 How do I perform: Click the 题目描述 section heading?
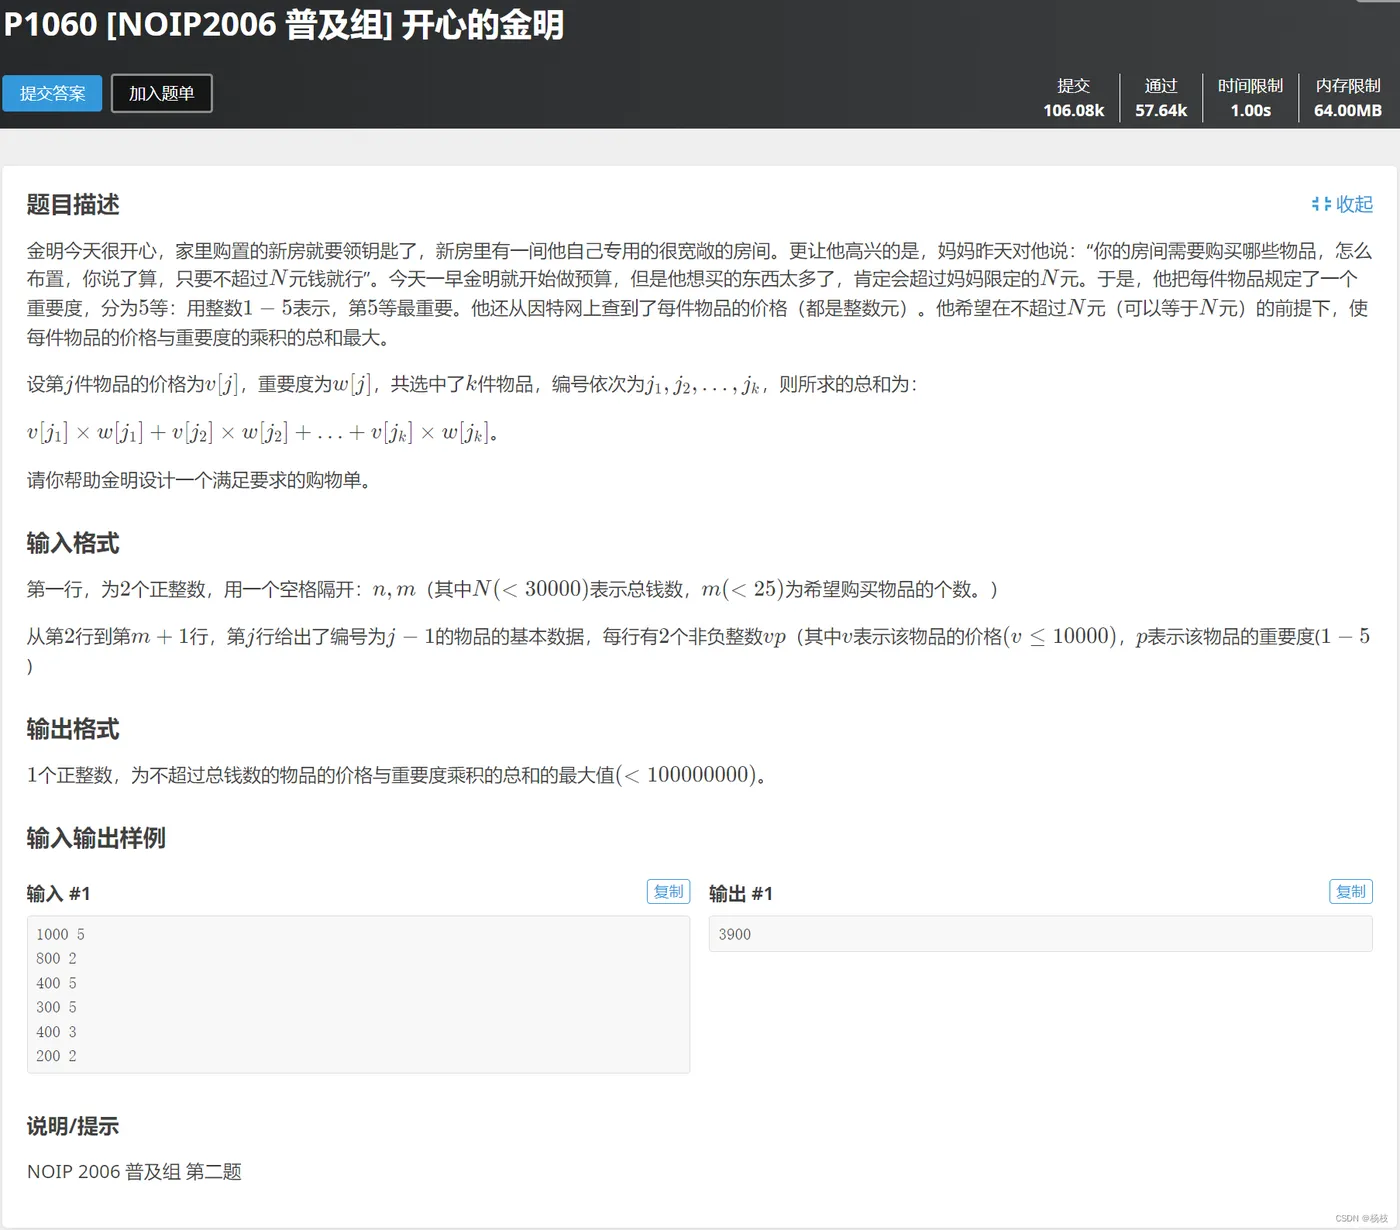click(73, 205)
